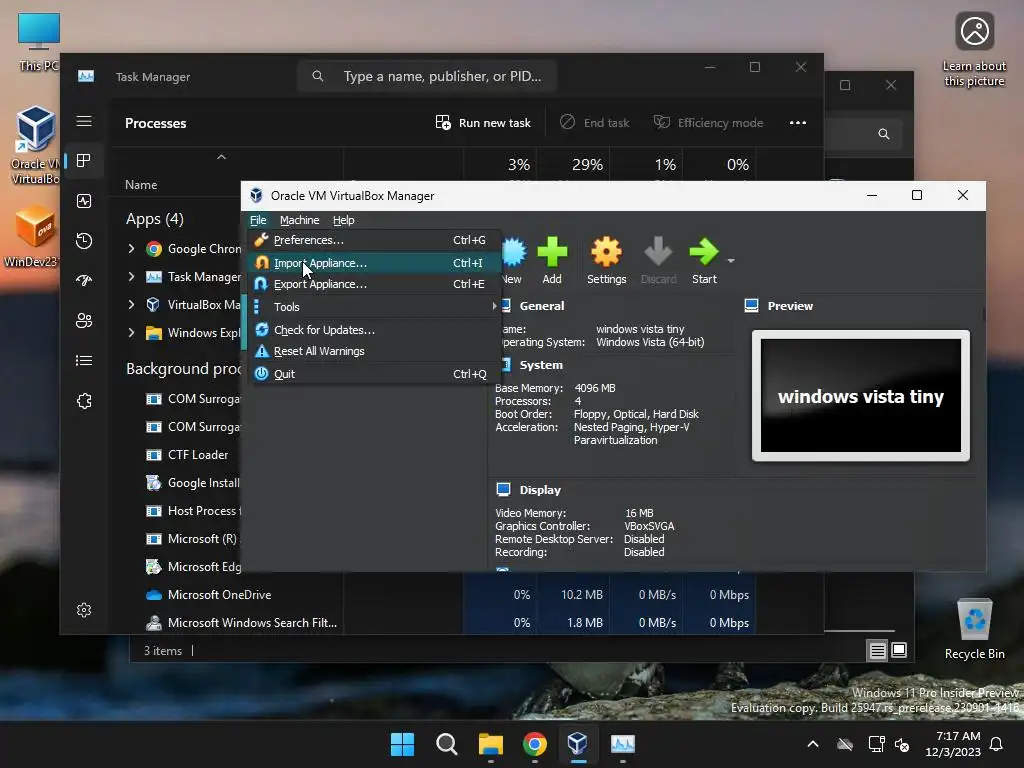Open Task Manager Performance sidebar icon
Screen dimensions: 1024x768
[x=84, y=201]
